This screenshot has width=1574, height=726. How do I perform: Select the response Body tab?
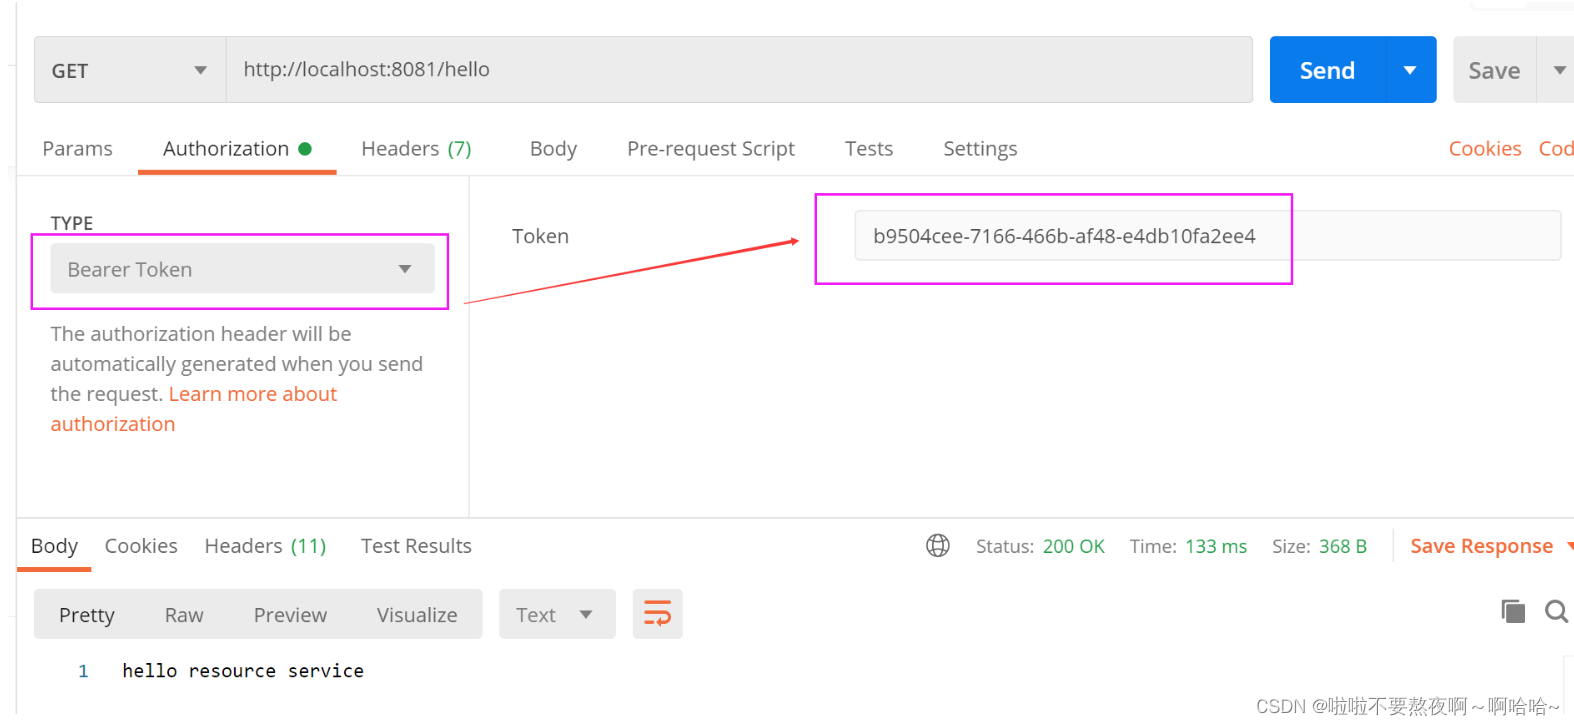tap(54, 546)
